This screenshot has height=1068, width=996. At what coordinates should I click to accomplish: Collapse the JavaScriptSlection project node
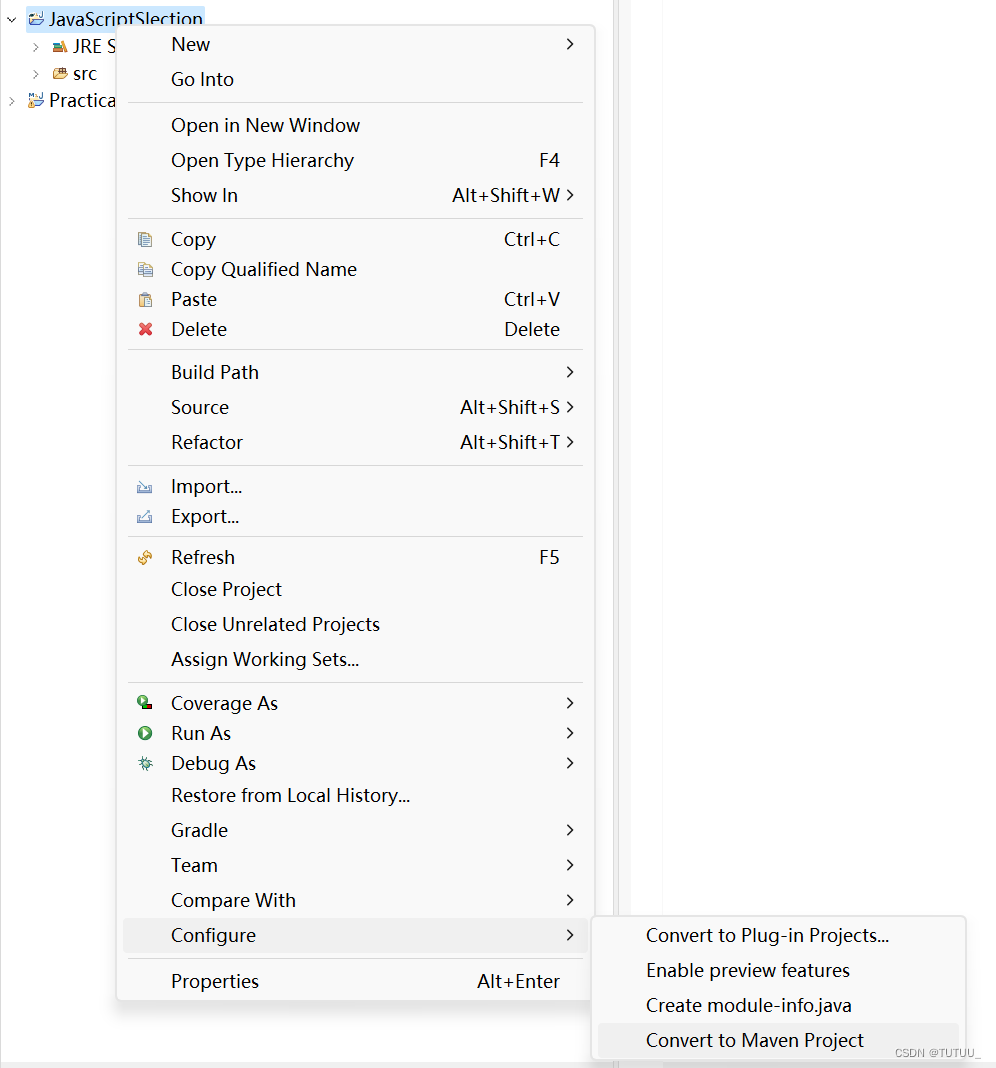12,20
